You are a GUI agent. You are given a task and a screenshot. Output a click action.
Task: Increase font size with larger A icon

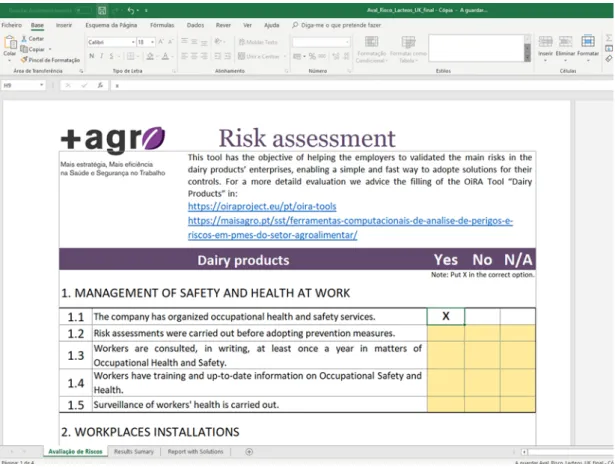161,42
